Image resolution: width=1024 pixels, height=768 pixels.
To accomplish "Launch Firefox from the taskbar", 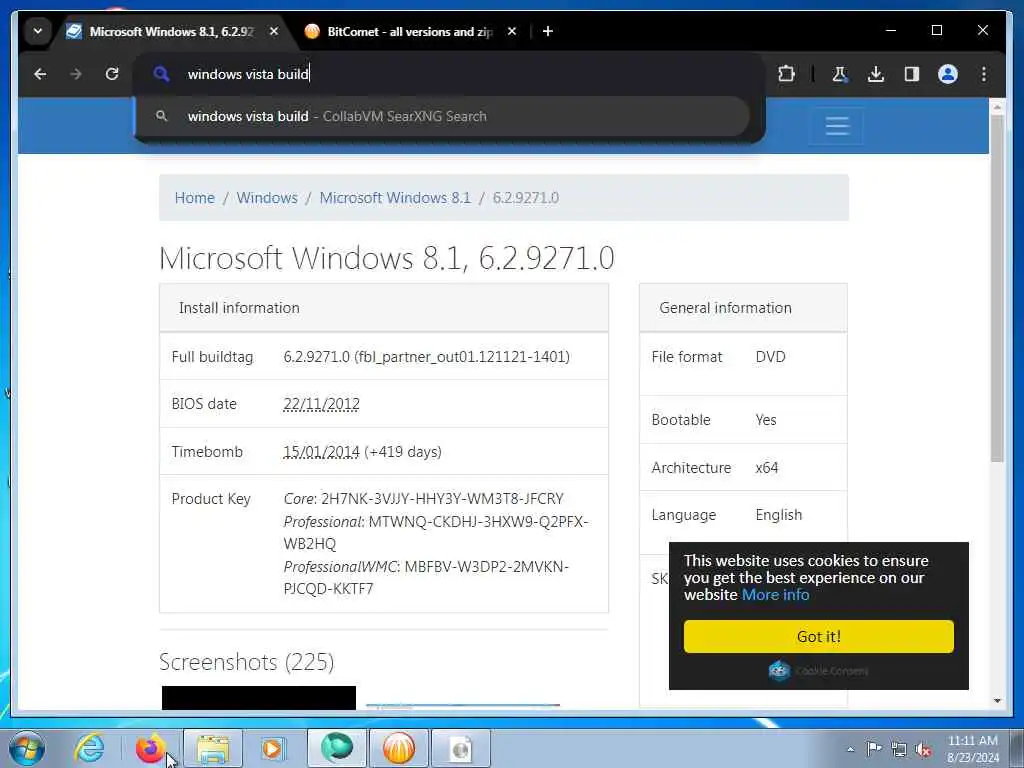I will [x=150, y=748].
